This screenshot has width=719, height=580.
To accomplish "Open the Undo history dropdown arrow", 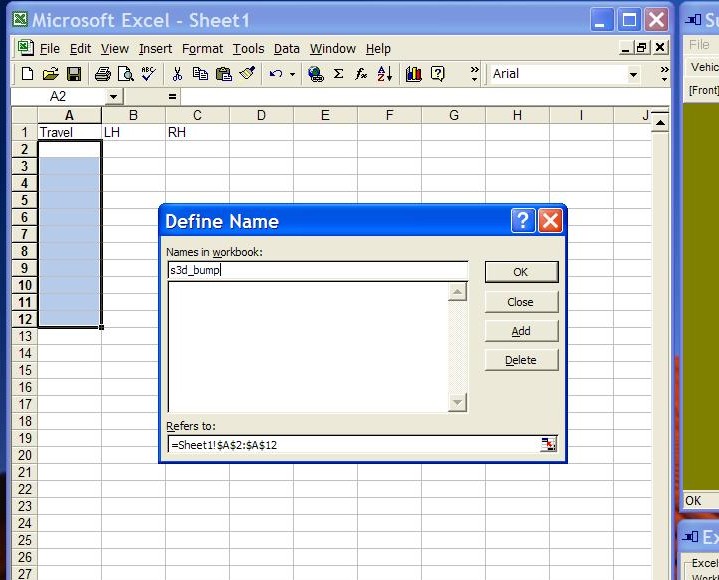I will (x=292, y=74).
